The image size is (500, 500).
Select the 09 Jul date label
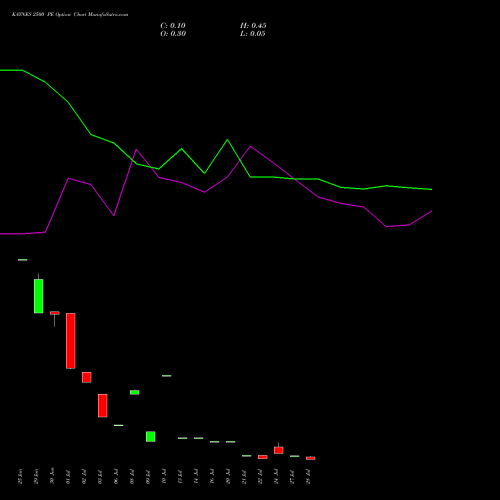pyautogui.click(x=148, y=476)
